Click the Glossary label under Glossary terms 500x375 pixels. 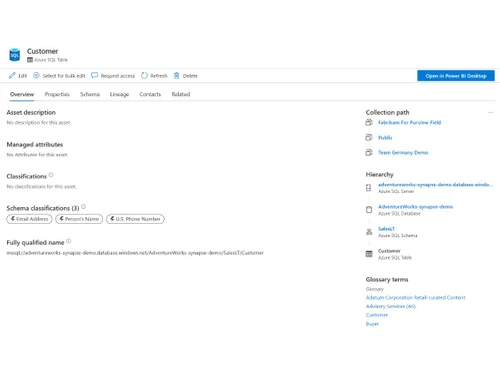375,289
